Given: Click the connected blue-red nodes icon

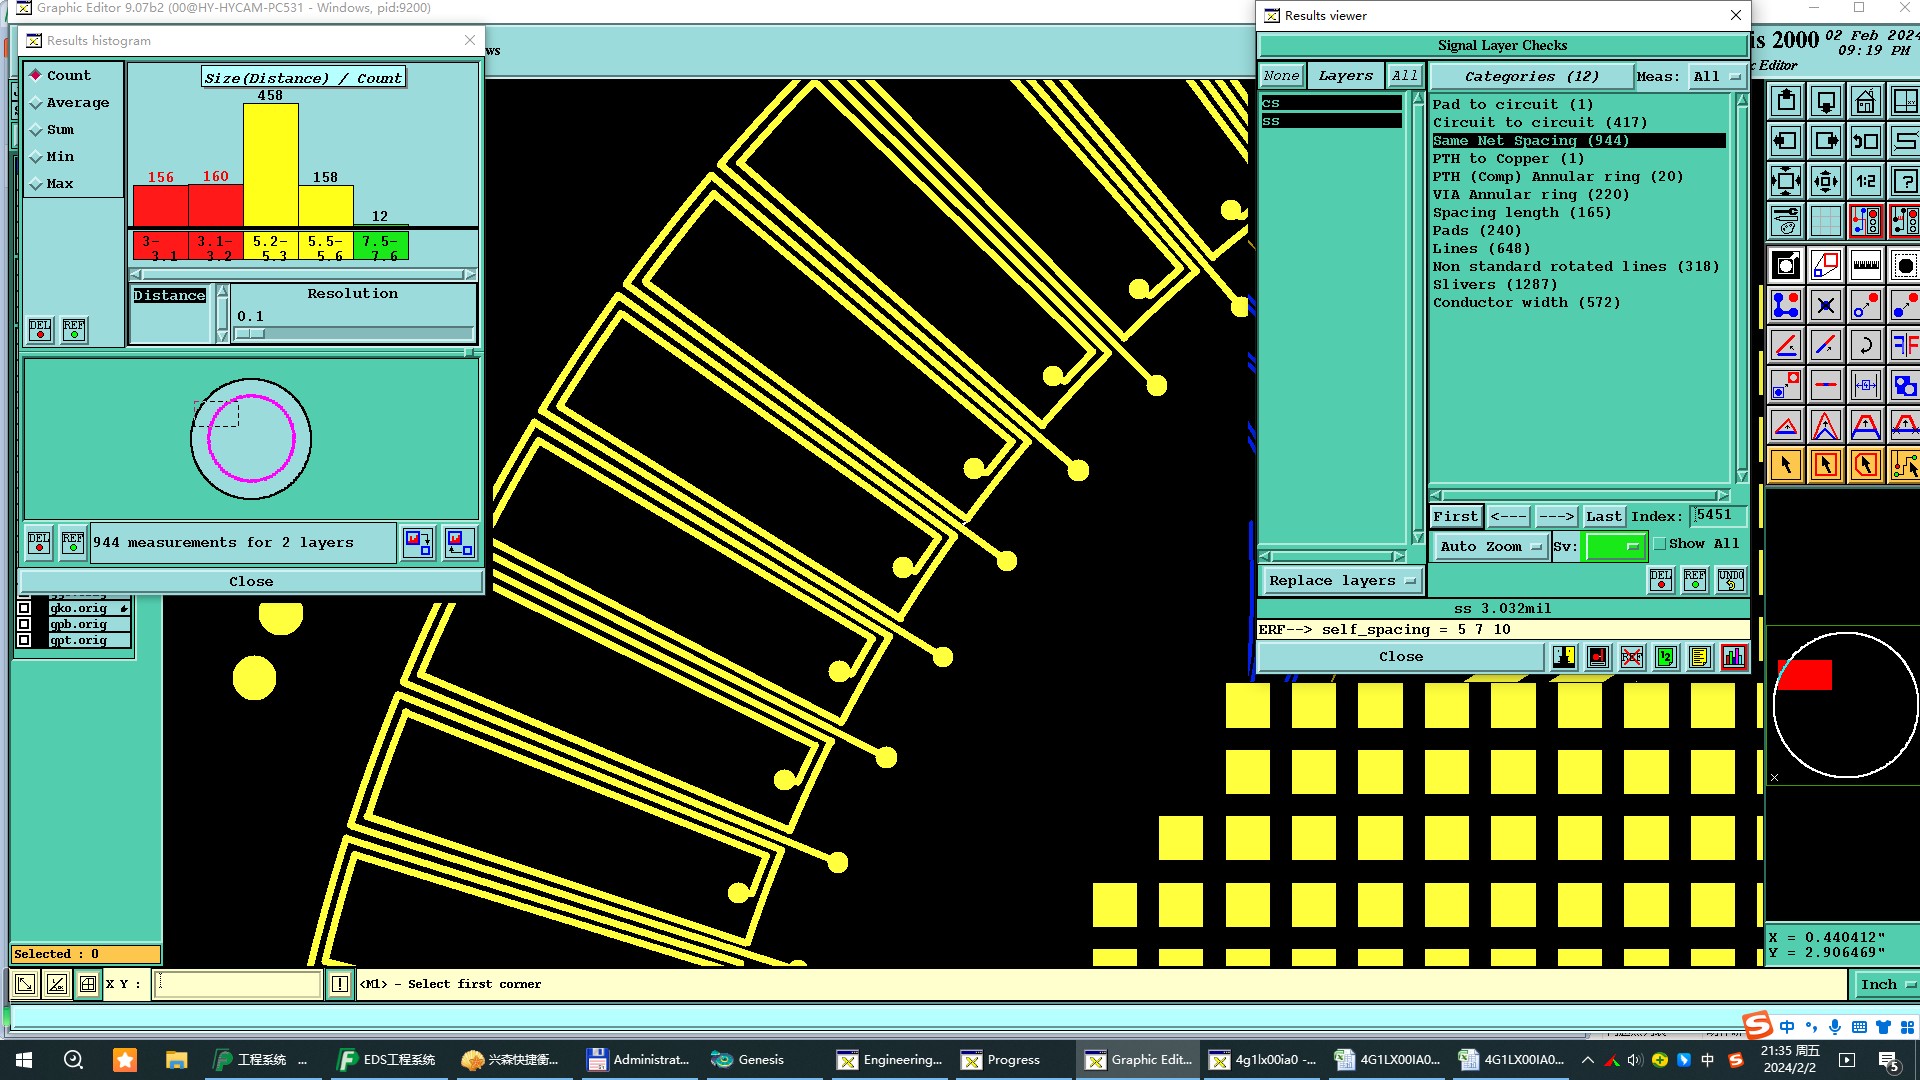Looking at the screenshot, I should coord(1786,305).
